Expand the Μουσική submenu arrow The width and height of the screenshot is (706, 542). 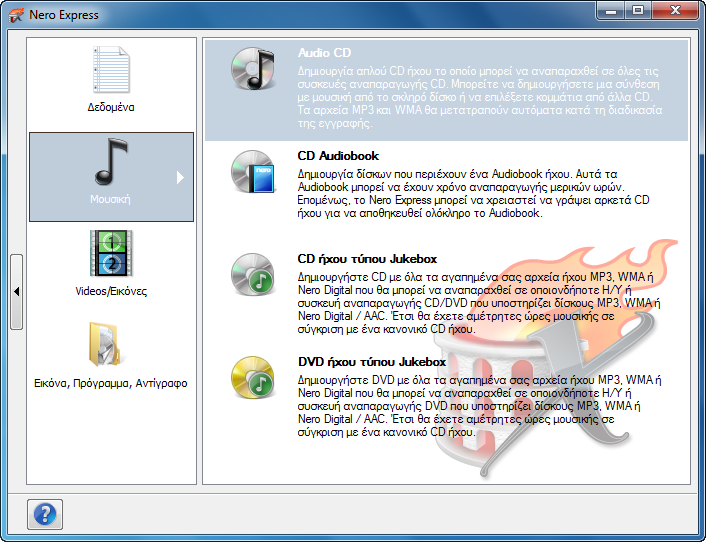(180, 177)
